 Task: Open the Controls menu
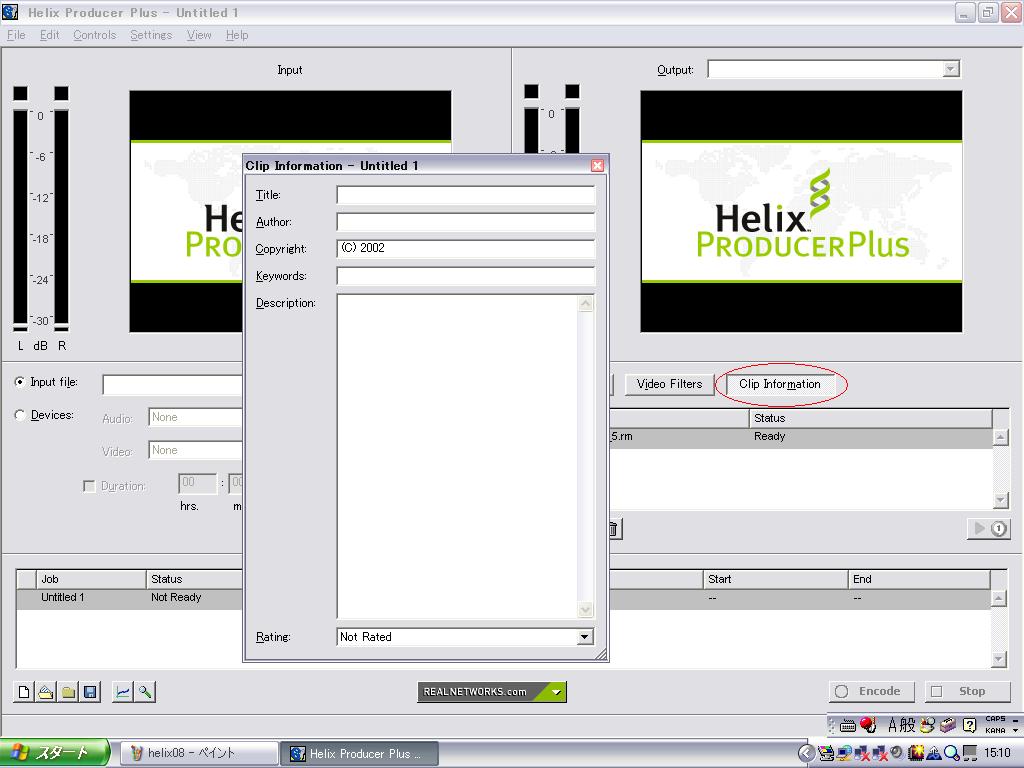95,35
